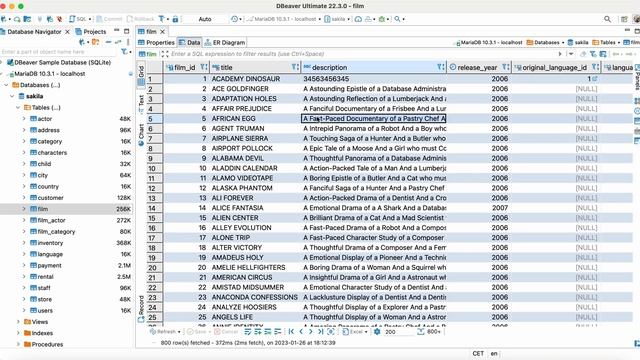Select the customer table in navigator

tap(51, 198)
